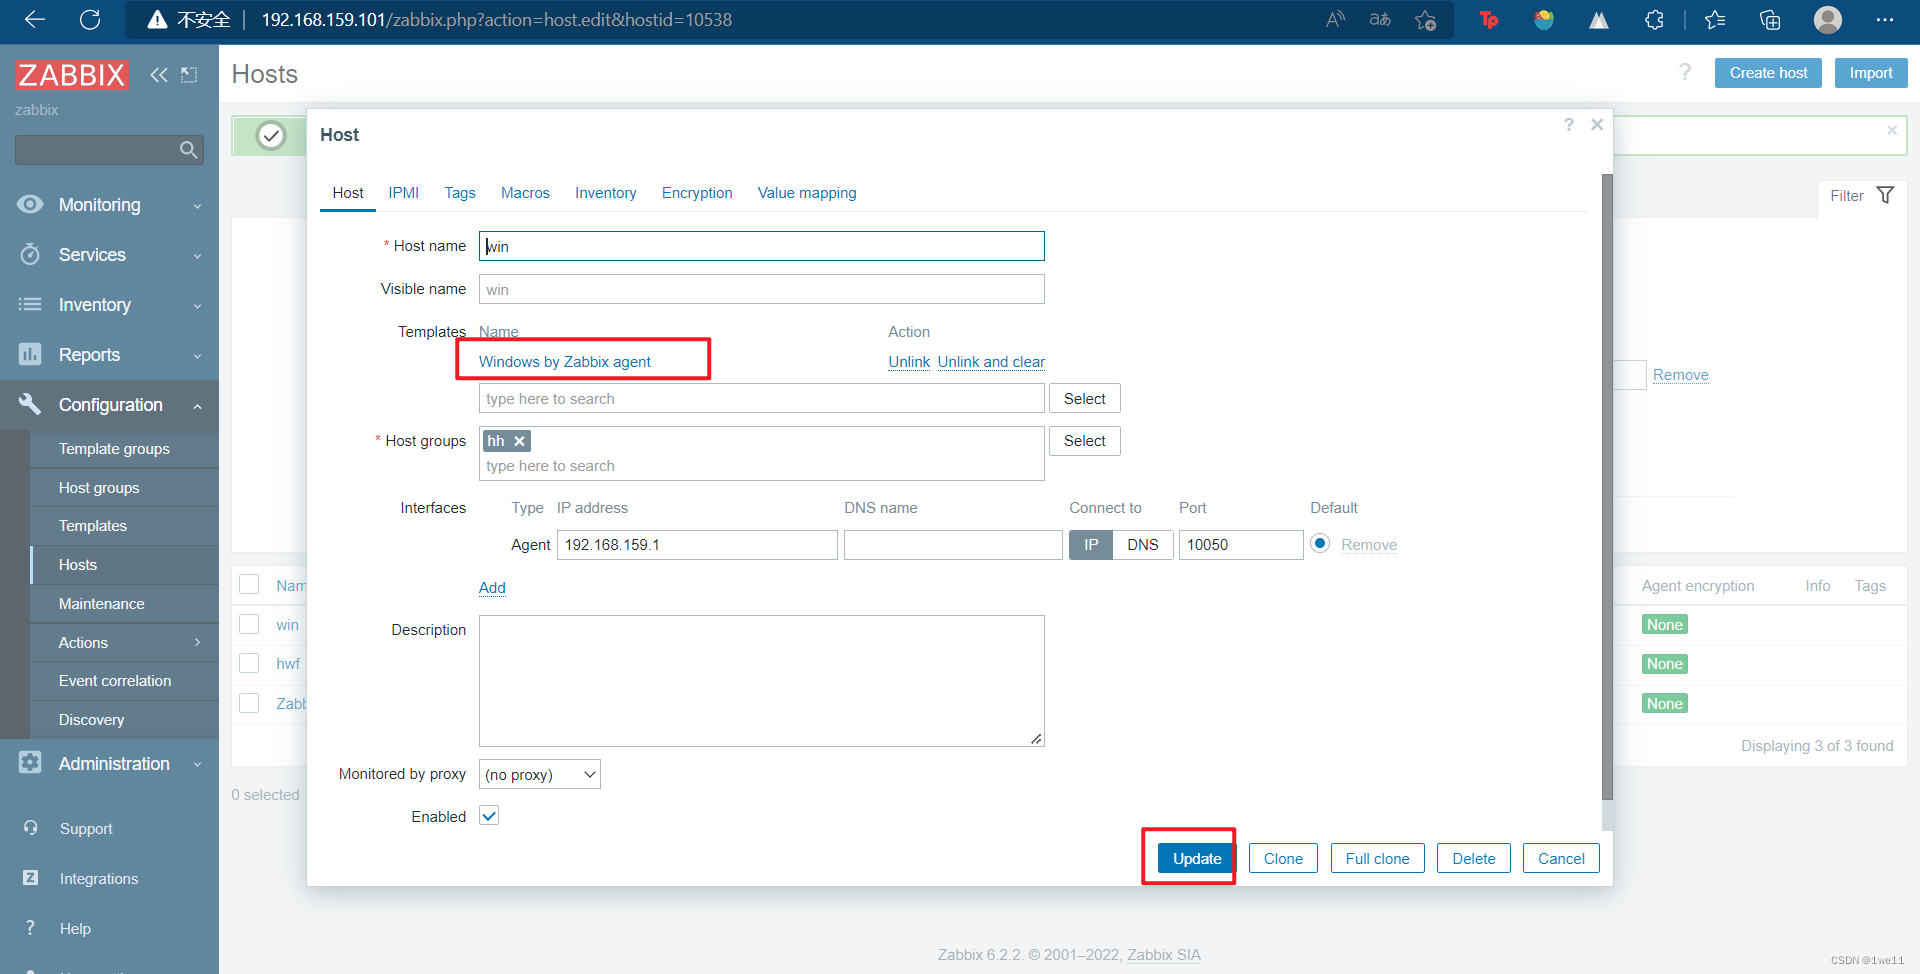Select the win host row checkbox
Screen dimensions: 1920x974
click(249, 624)
